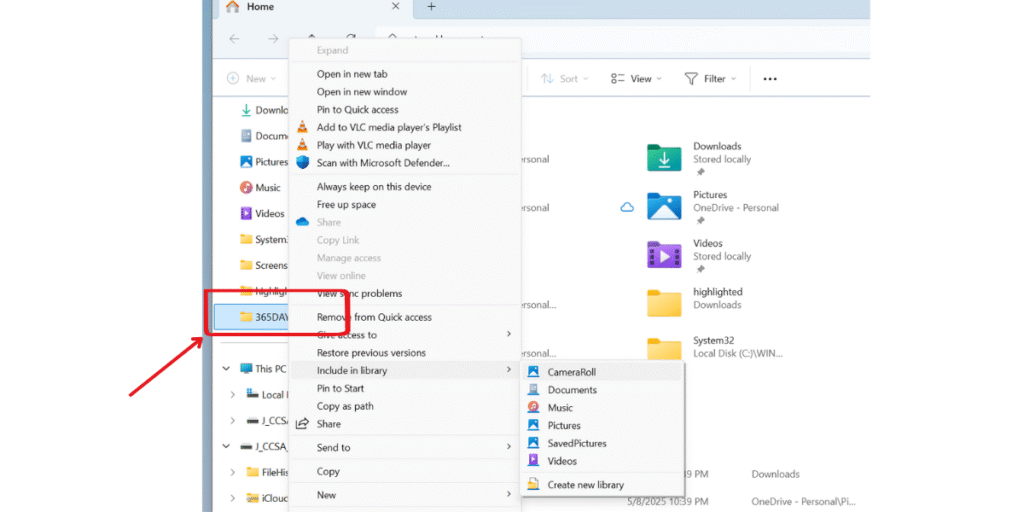Open the View dropdown in the toolbar
The height and width of the screenshot is (512, 1024).
(636, 78)
